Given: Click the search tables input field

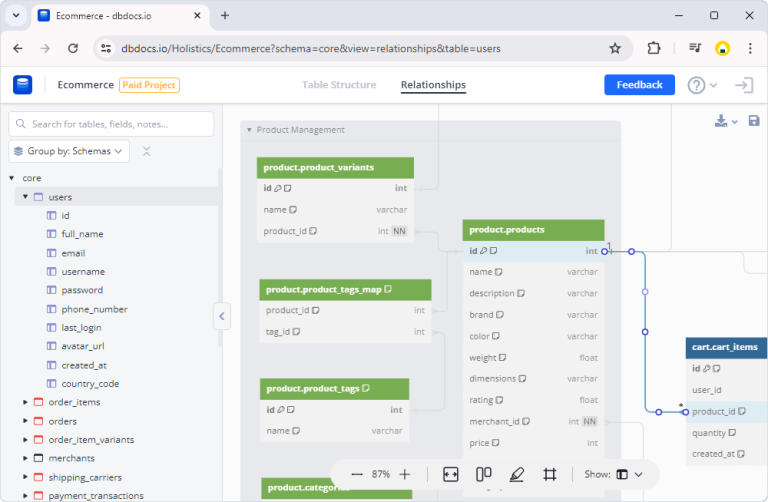Looking at the screenshot, I should tap(111, 124).
